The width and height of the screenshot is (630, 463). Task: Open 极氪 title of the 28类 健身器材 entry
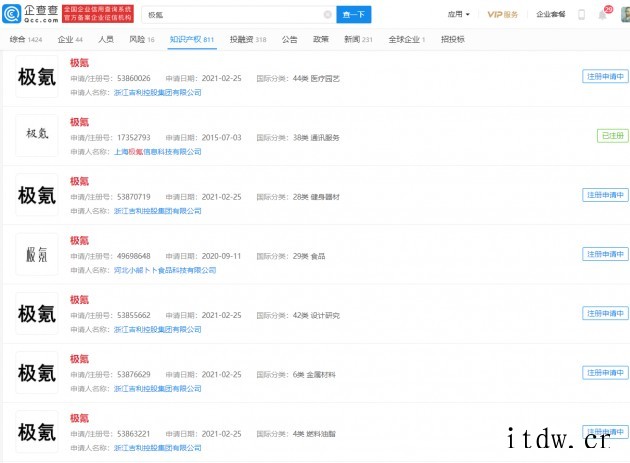[x=79, y=181]
